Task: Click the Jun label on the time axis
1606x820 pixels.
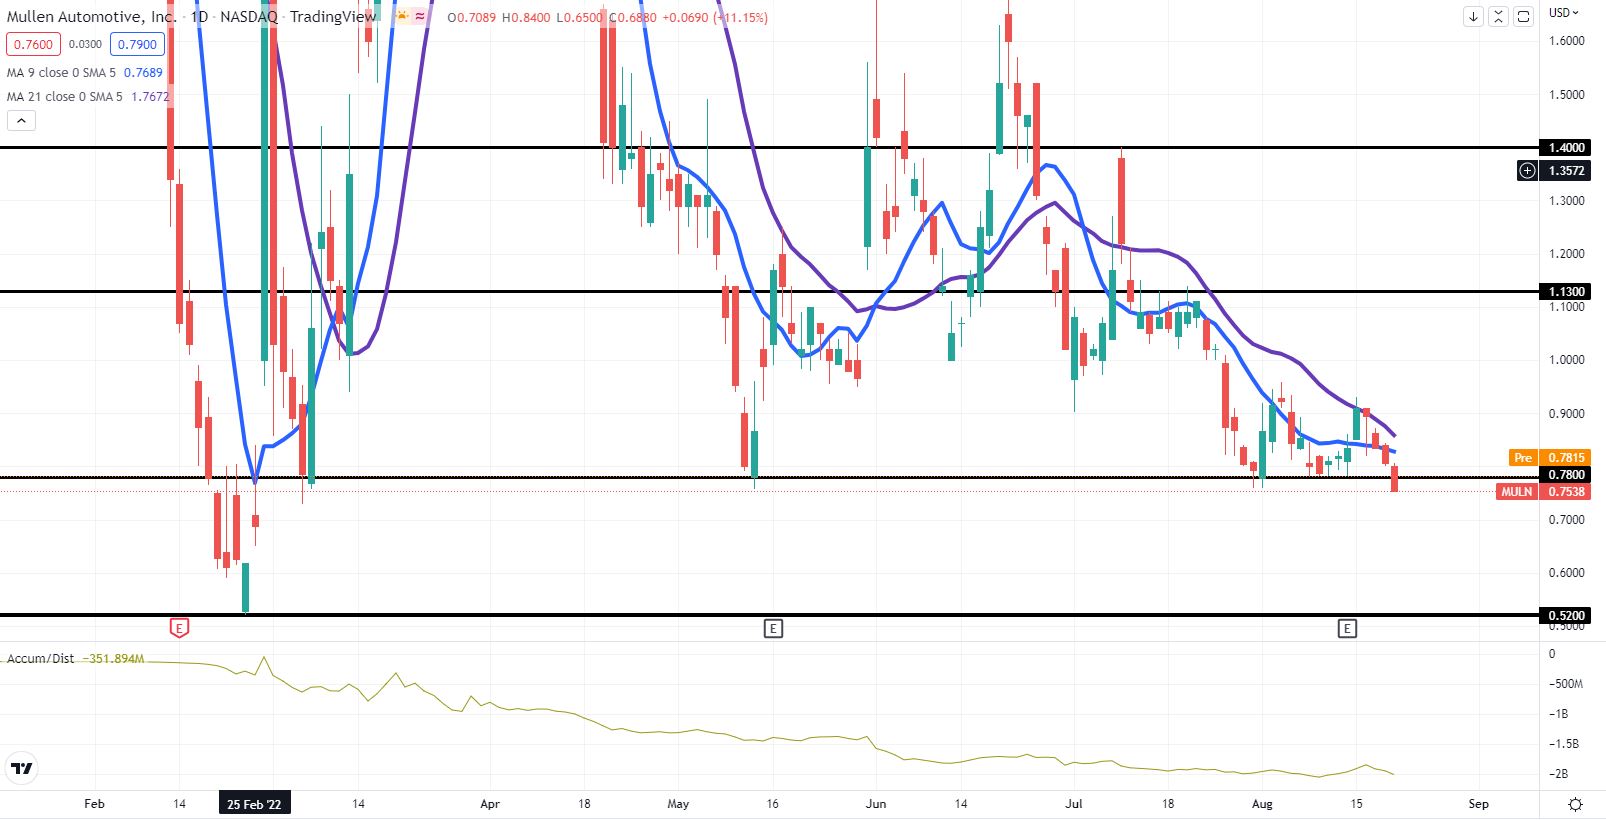Action: [x=876, y=804]
